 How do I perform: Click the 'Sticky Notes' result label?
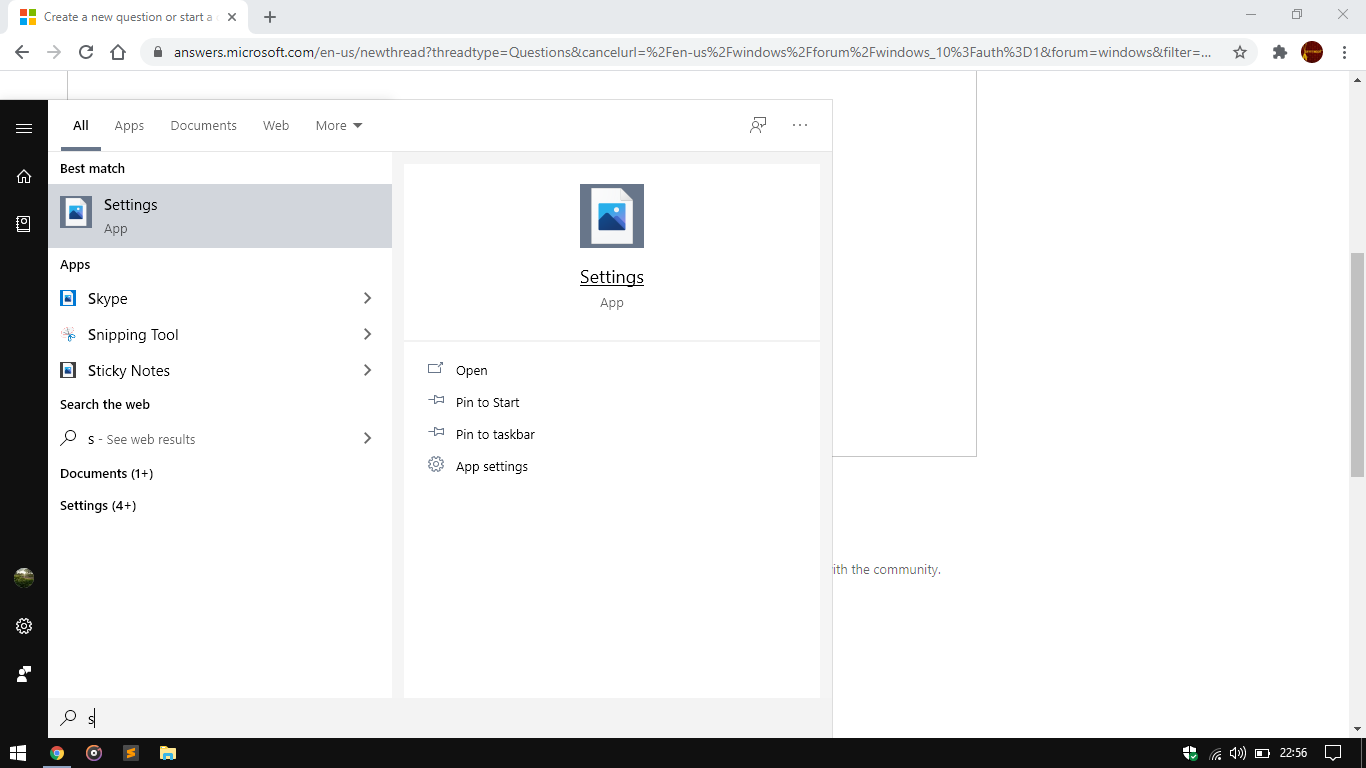tap(129, 370)
